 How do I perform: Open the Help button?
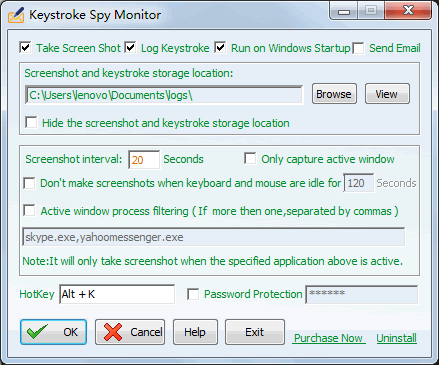click(195, 332)
